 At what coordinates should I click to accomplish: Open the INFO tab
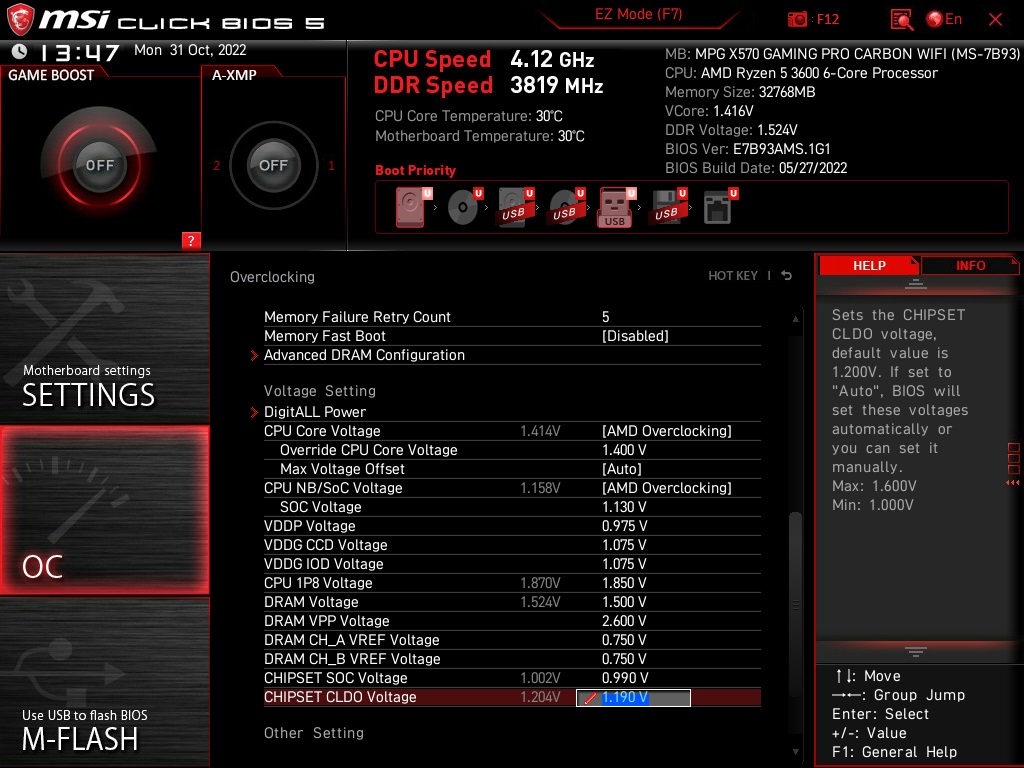(x=970, y=265)
